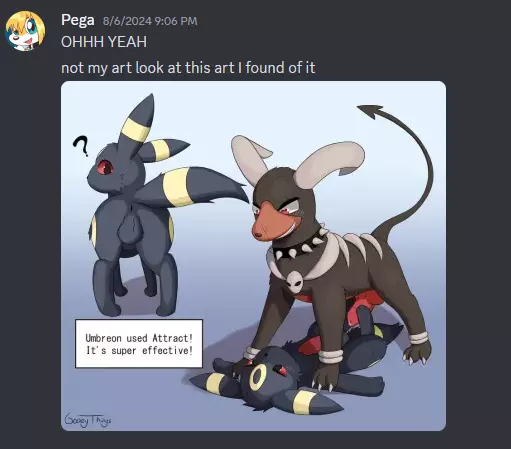This screenshot has width=511, height=449.
Task: Select the OHHH YEAH message text
Action: [104, 42]
